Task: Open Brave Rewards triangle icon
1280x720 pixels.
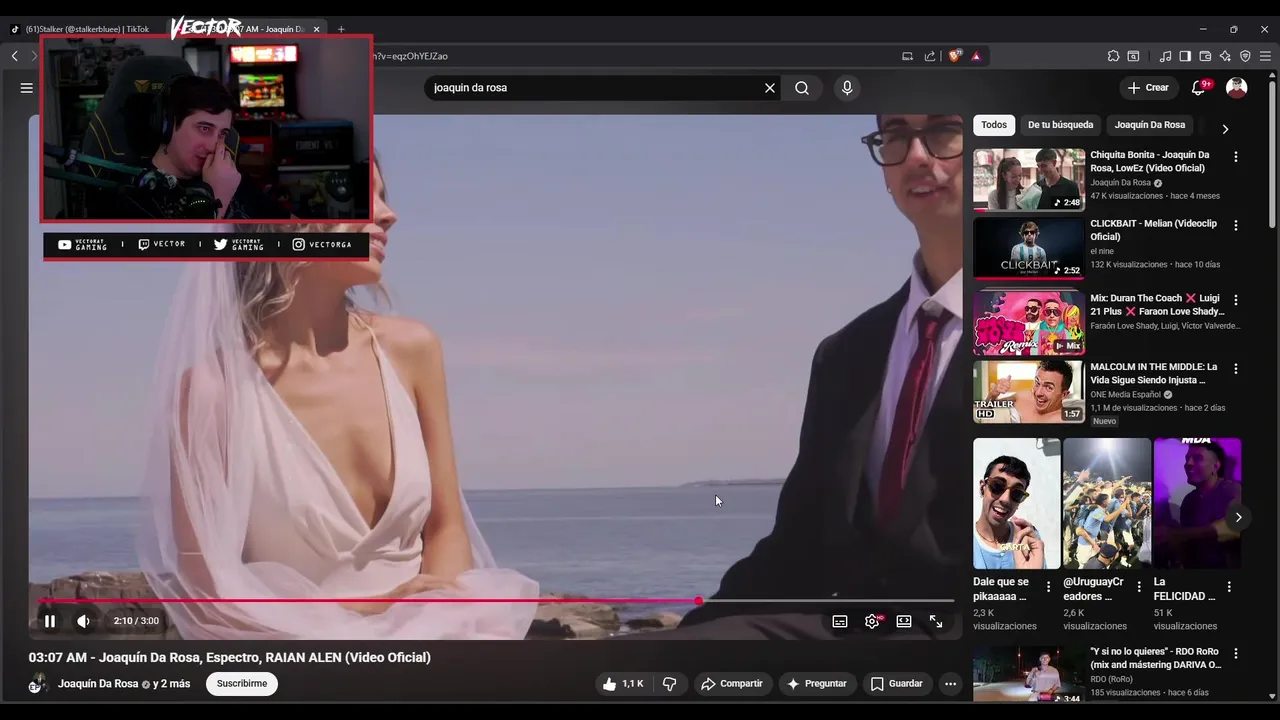Action: pos(976,56)
